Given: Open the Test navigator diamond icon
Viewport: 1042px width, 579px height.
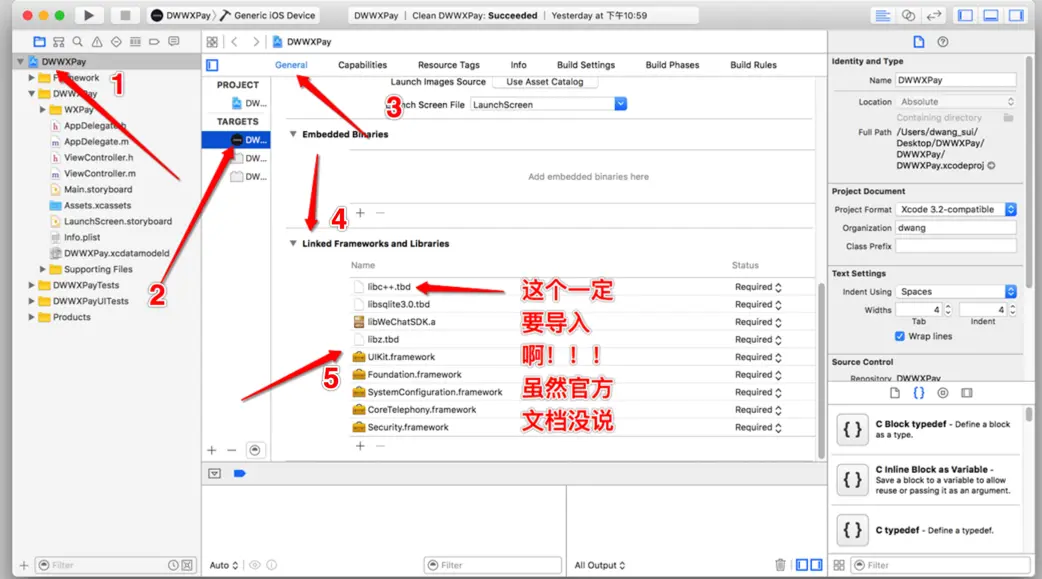Looking at the screenshot, I should [x=116, y=42].
